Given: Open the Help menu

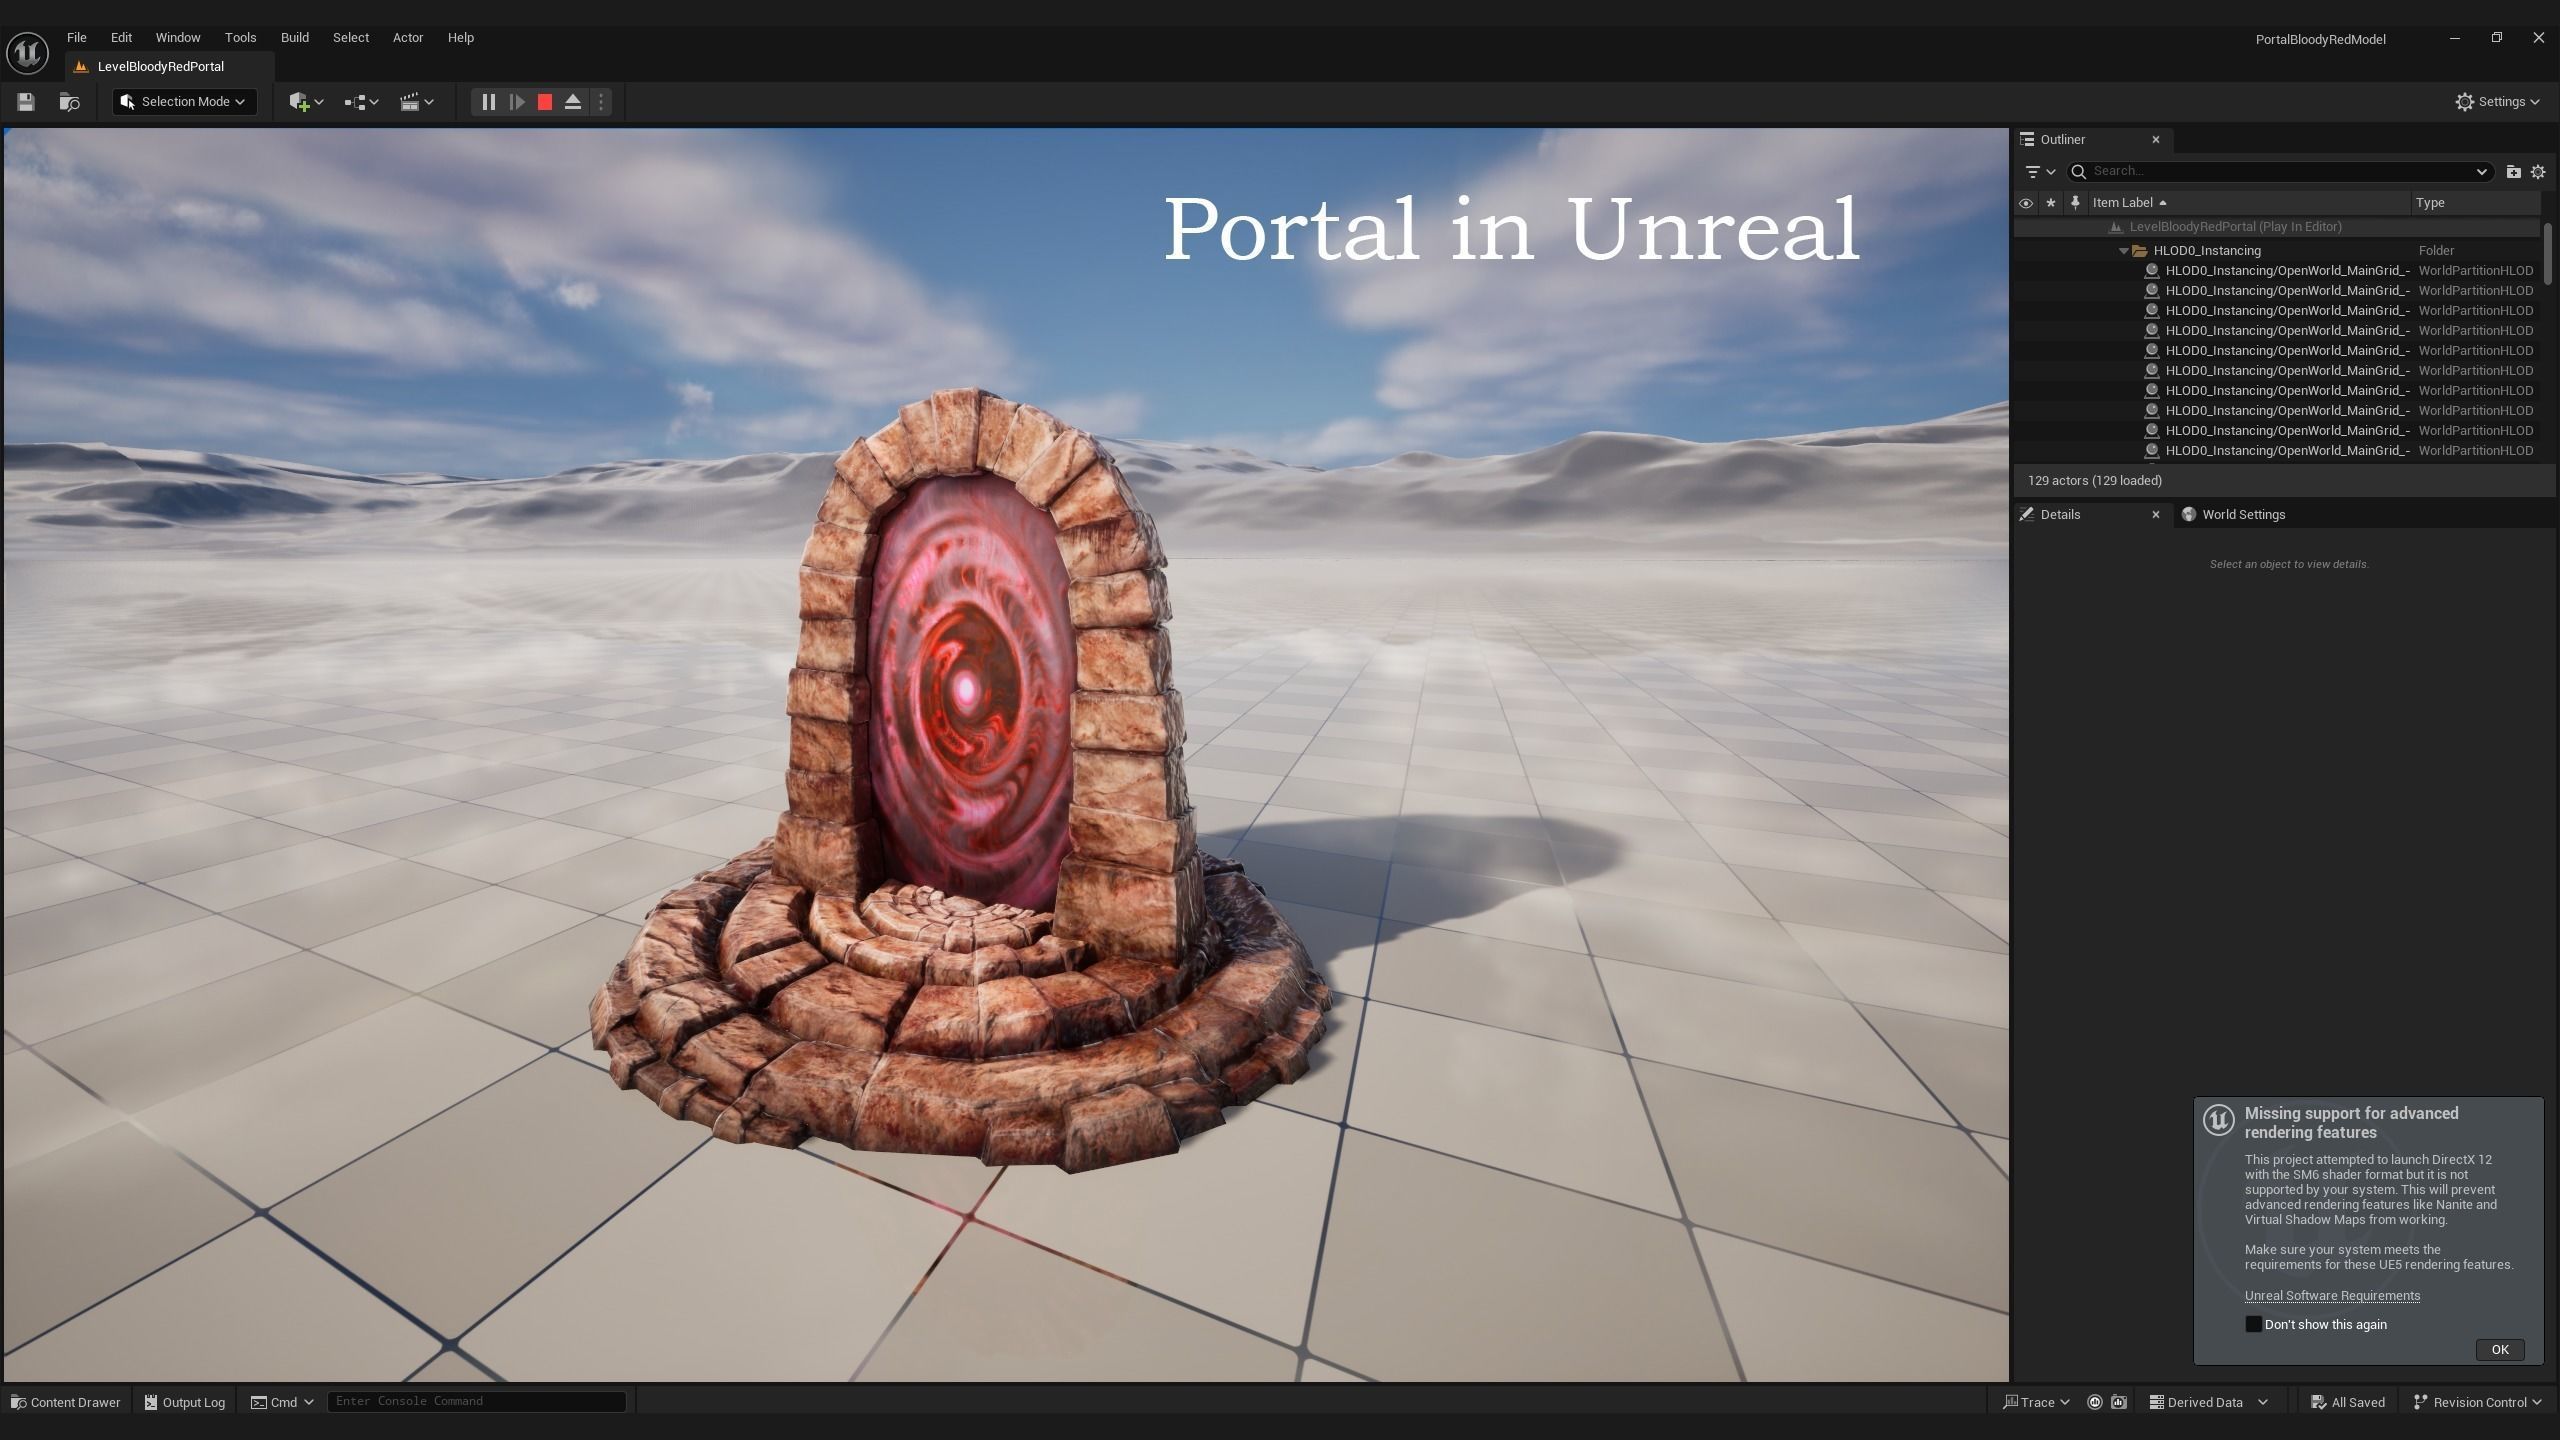Looking at the screenshot, I should point(461,38).
